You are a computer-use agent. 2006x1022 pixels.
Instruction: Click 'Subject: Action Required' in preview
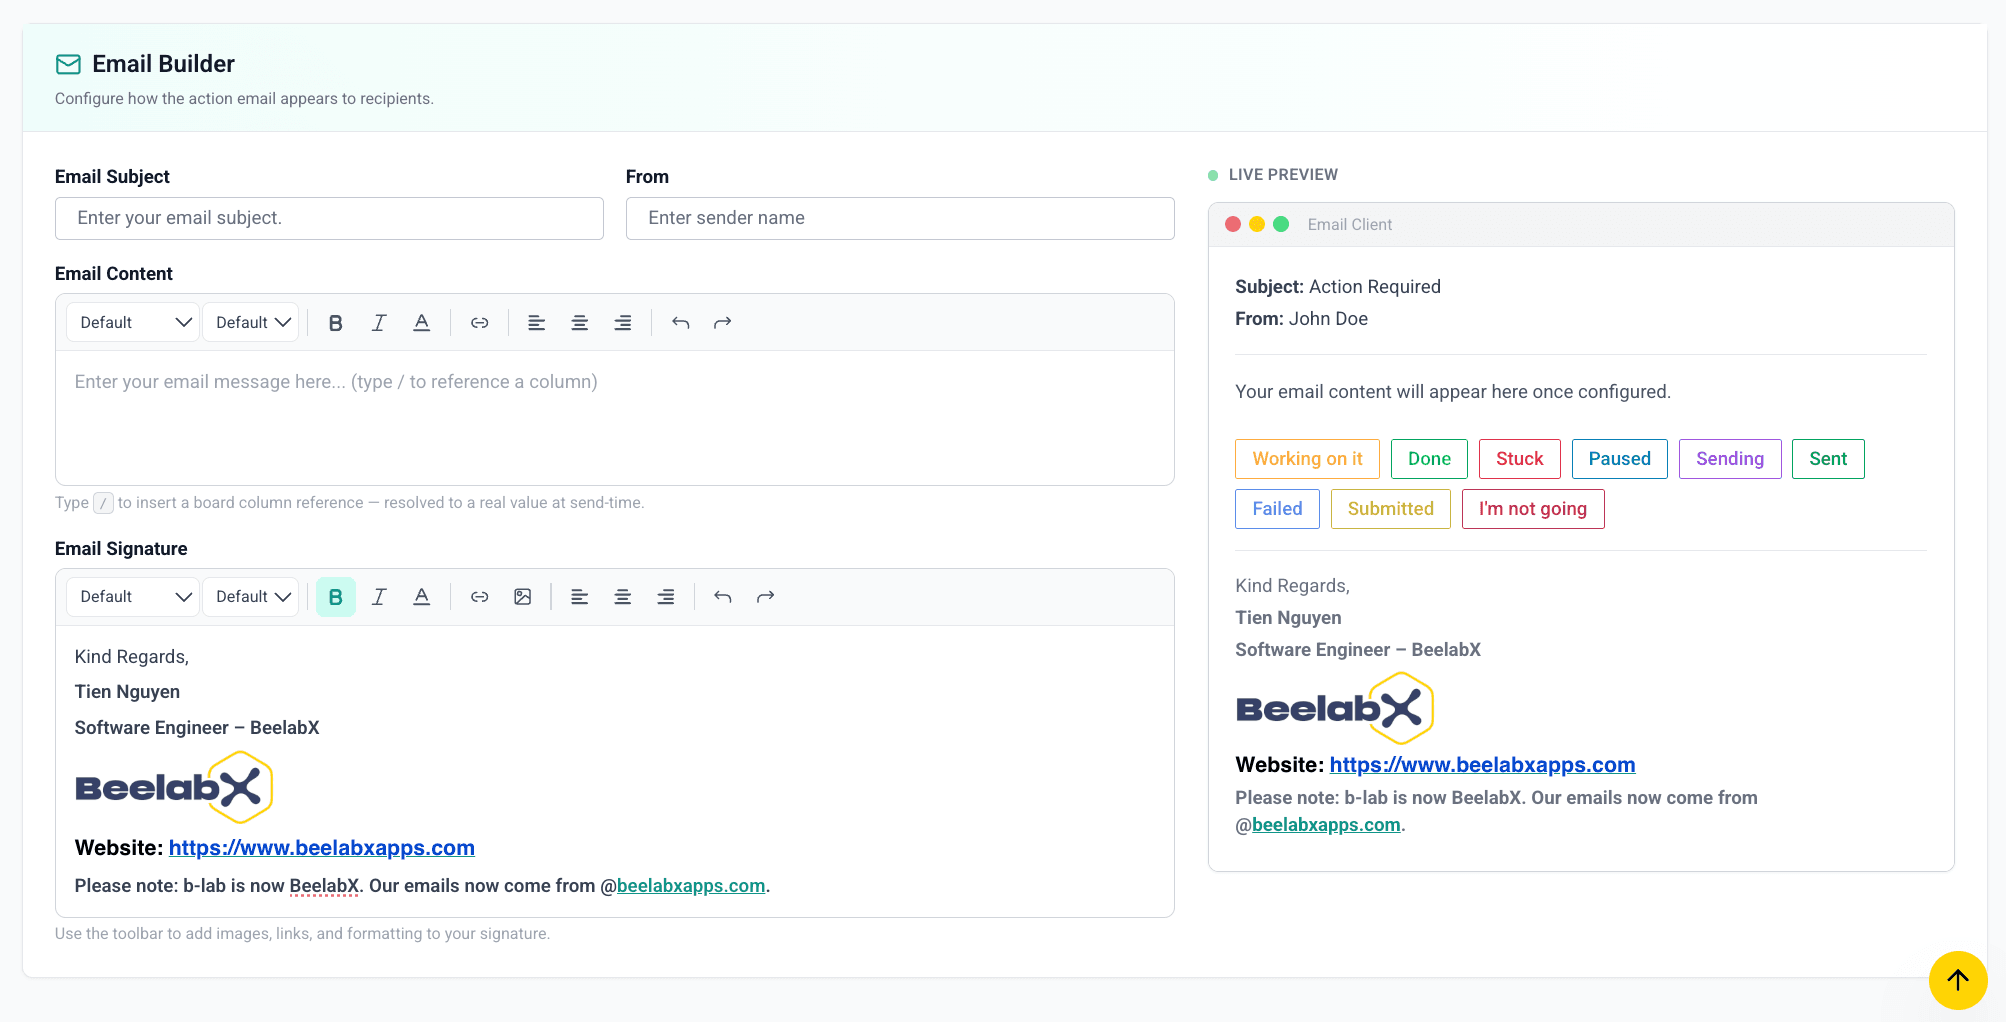tap(1338, 287)
